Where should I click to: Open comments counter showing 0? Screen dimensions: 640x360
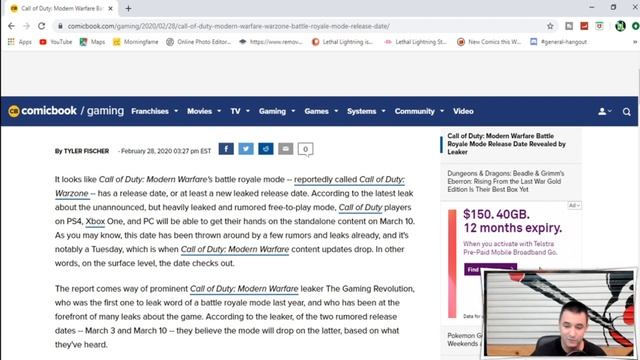305,149
